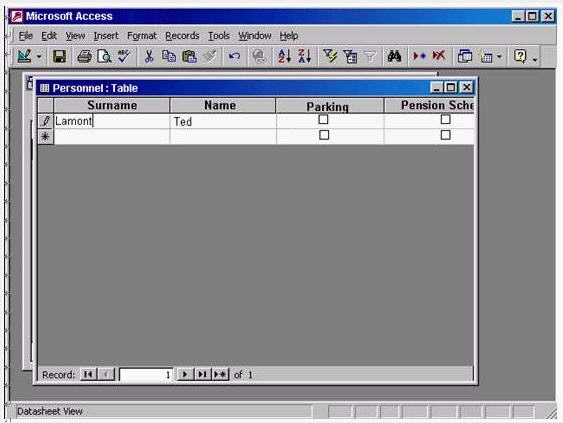Open the Records menu
Screen dimensions: 563x423
tap(182, 36)
